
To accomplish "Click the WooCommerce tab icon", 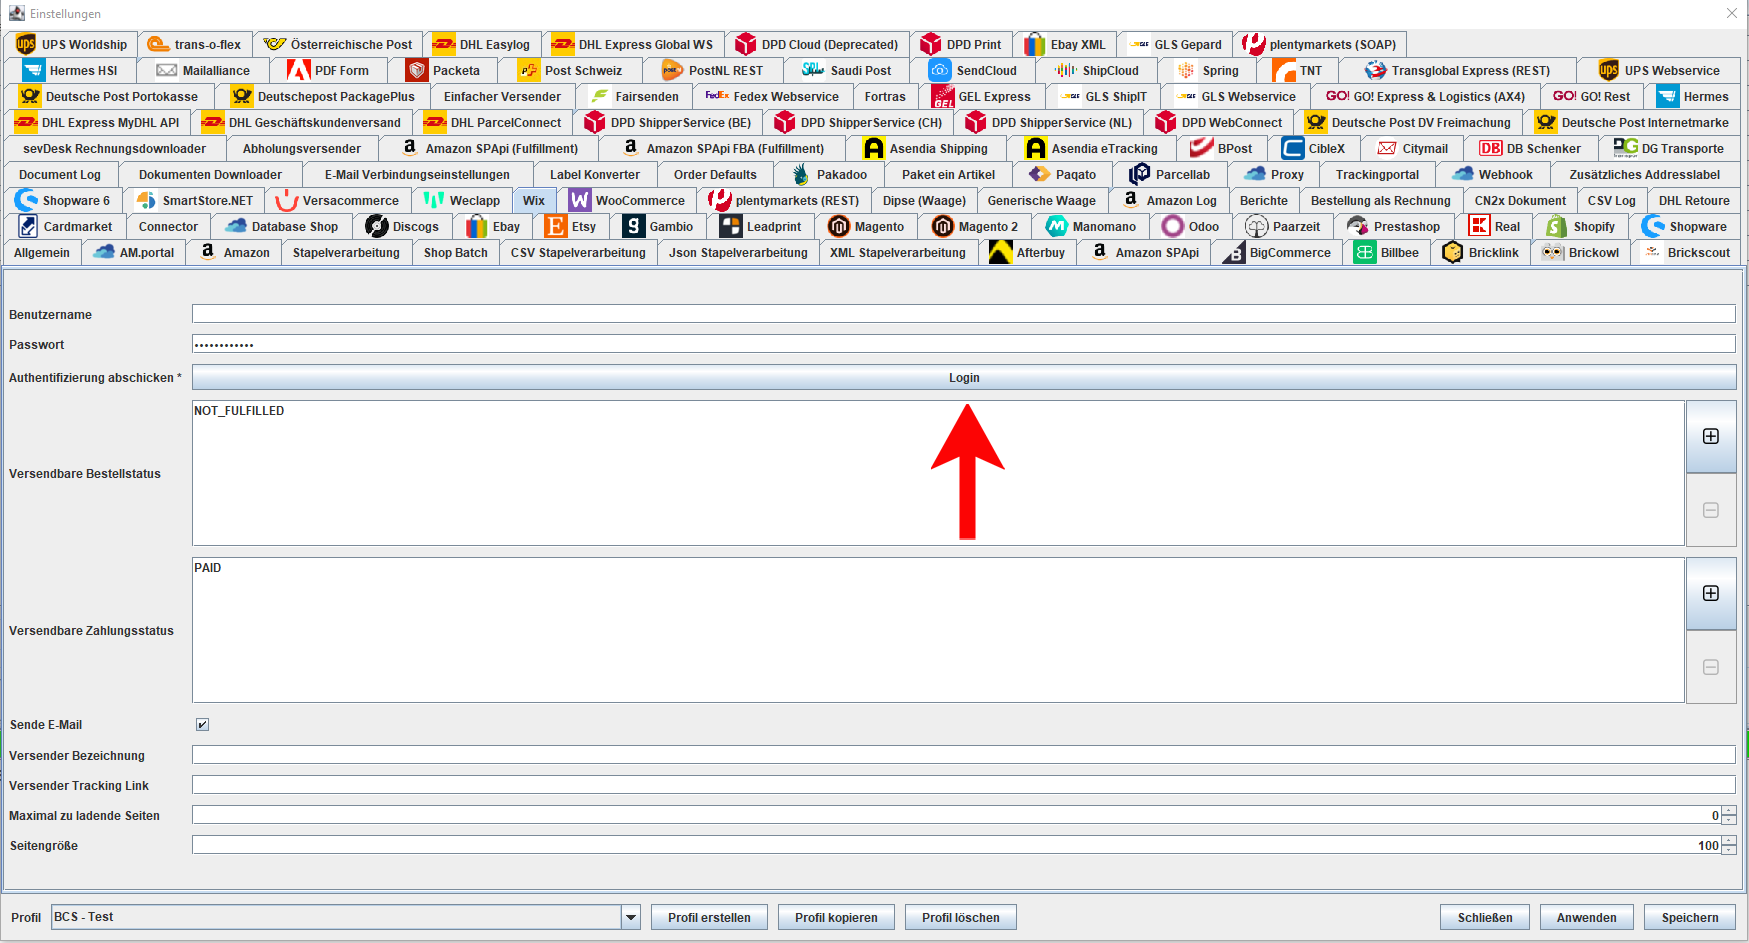I will tap(580, 200).
